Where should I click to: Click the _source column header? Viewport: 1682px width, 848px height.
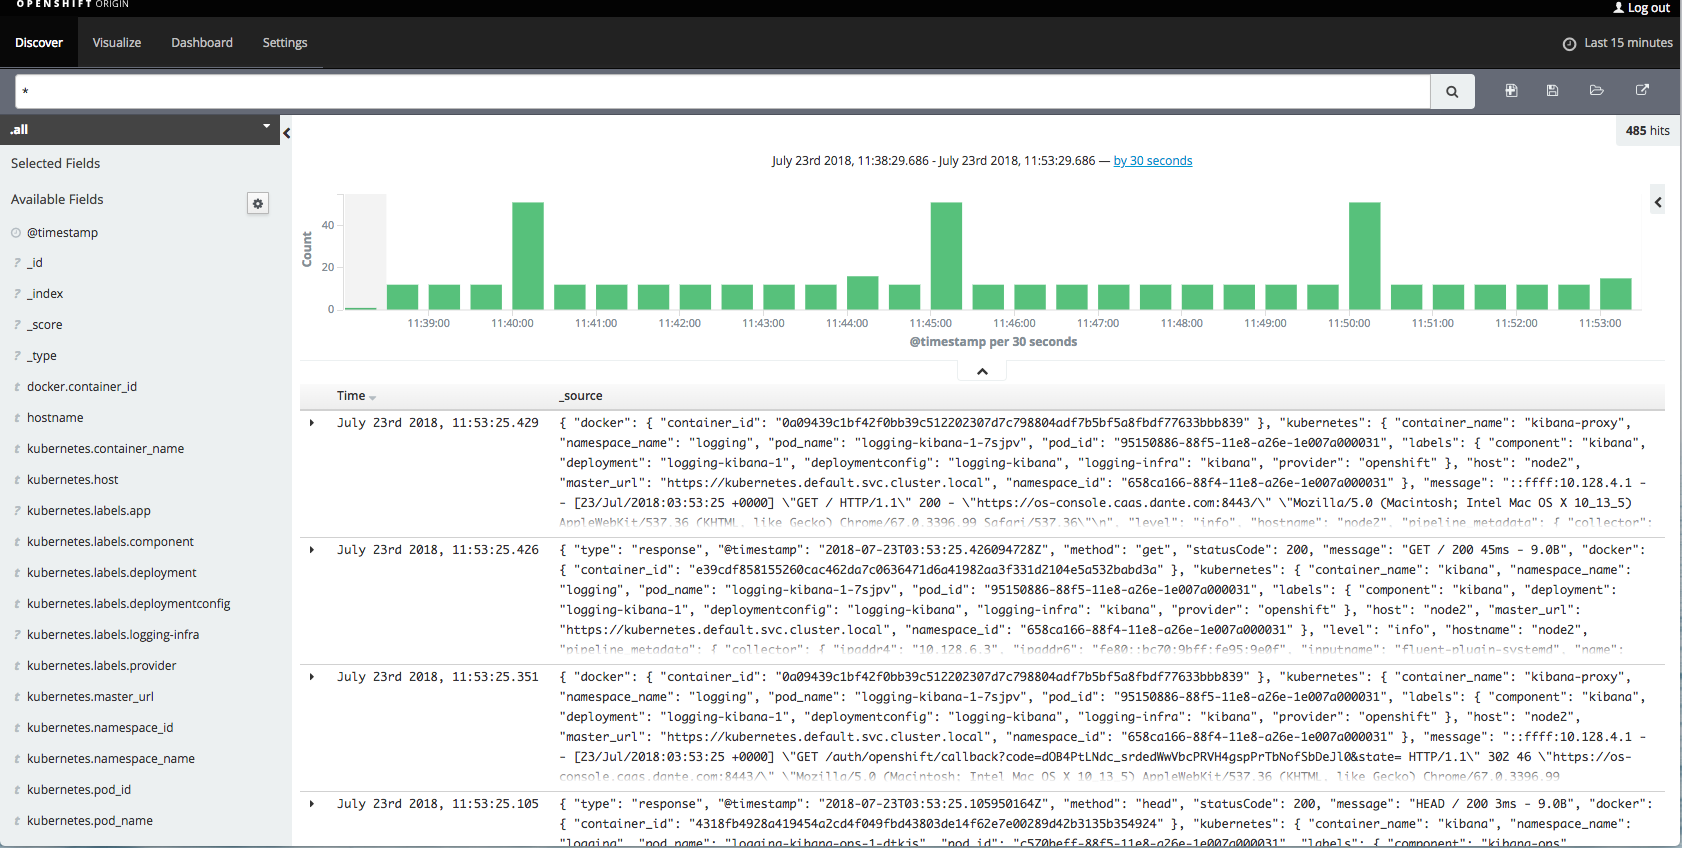581,396
